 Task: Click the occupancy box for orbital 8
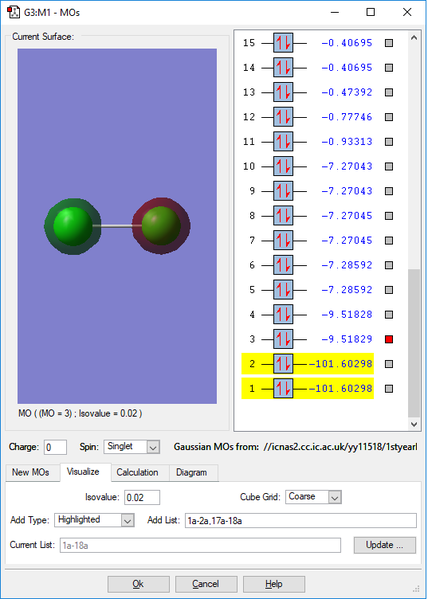click(283, 215)
